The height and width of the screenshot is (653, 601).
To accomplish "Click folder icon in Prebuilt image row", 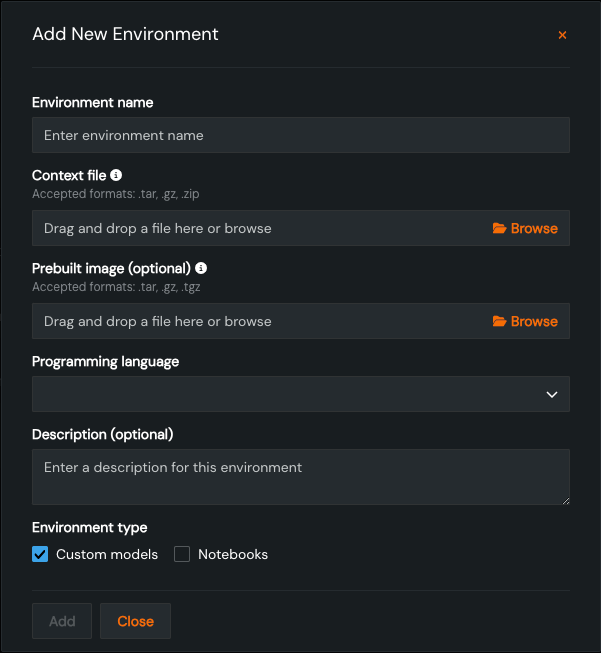I will [x=500, y=321].
